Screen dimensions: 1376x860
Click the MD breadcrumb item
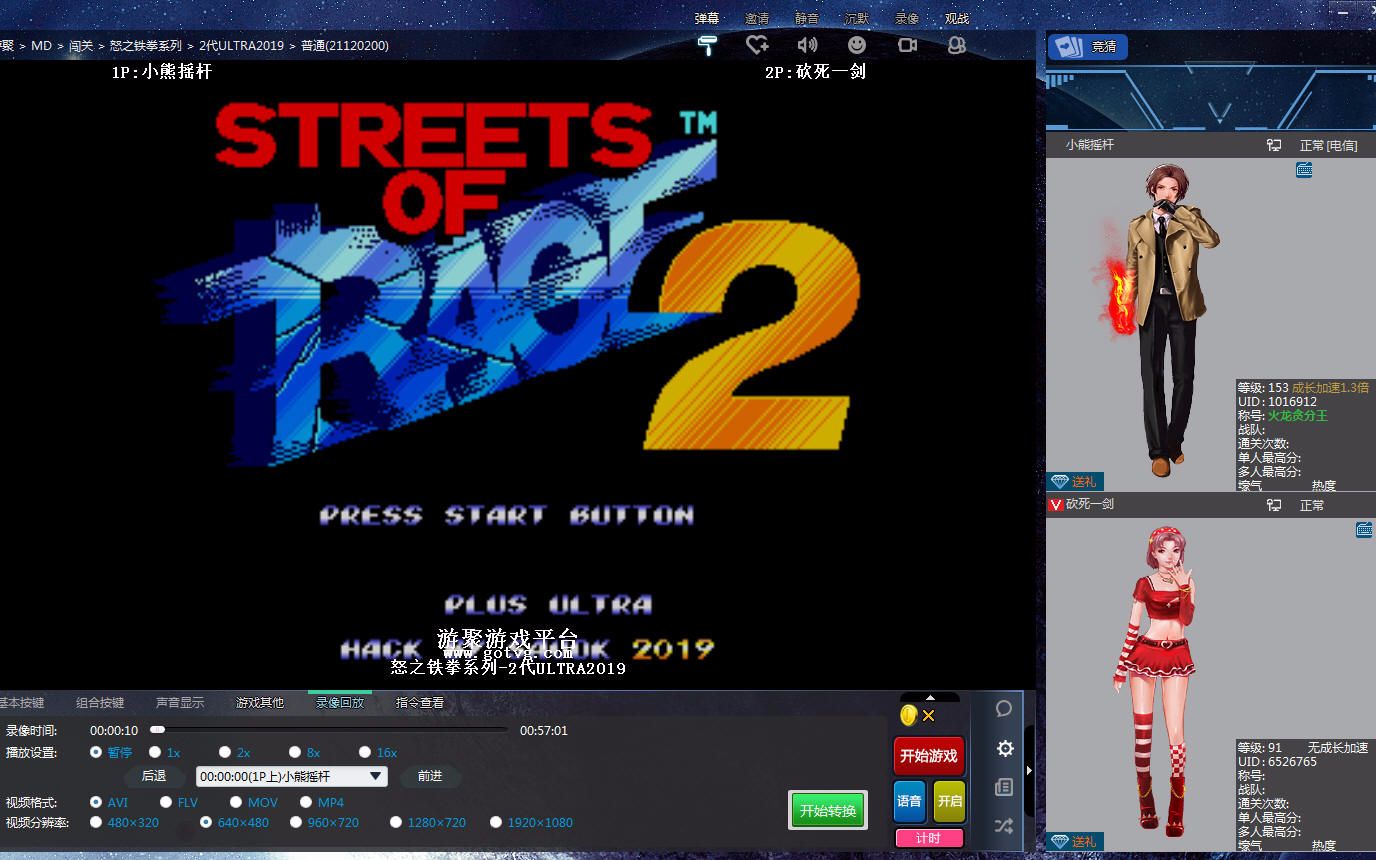point(41,45)
